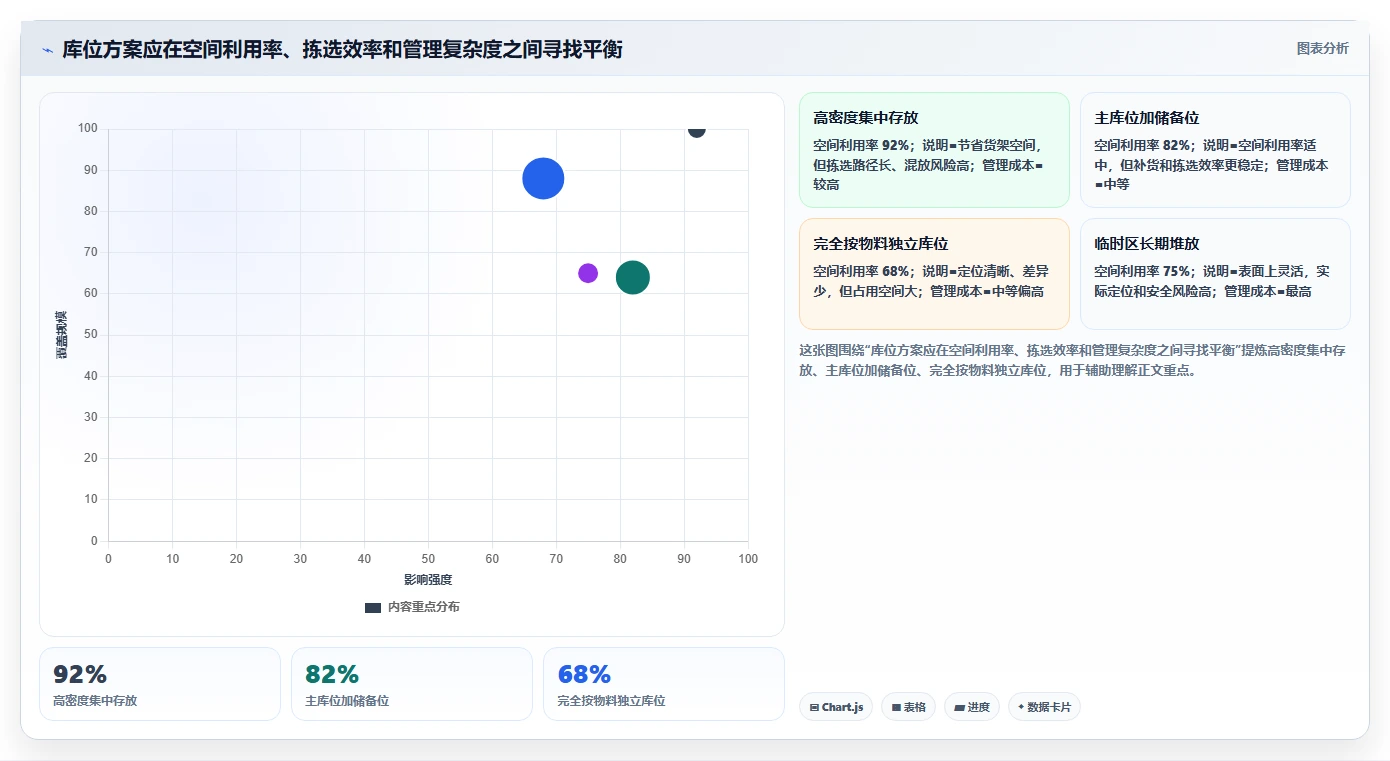Click the icon inside 进度 chip
The height and width of the screenshot is (761, 1390).
pyautogui.click(x=959, y=708)
